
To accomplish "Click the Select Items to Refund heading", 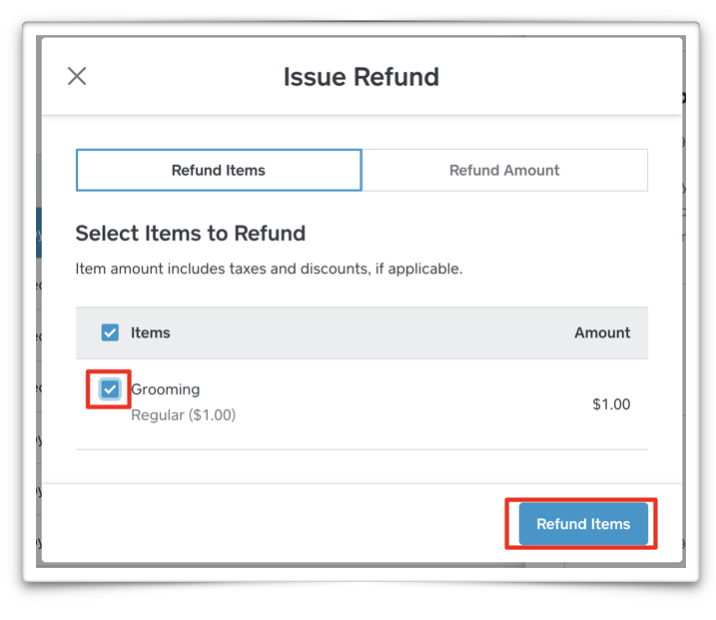I will tap(190, 233).
